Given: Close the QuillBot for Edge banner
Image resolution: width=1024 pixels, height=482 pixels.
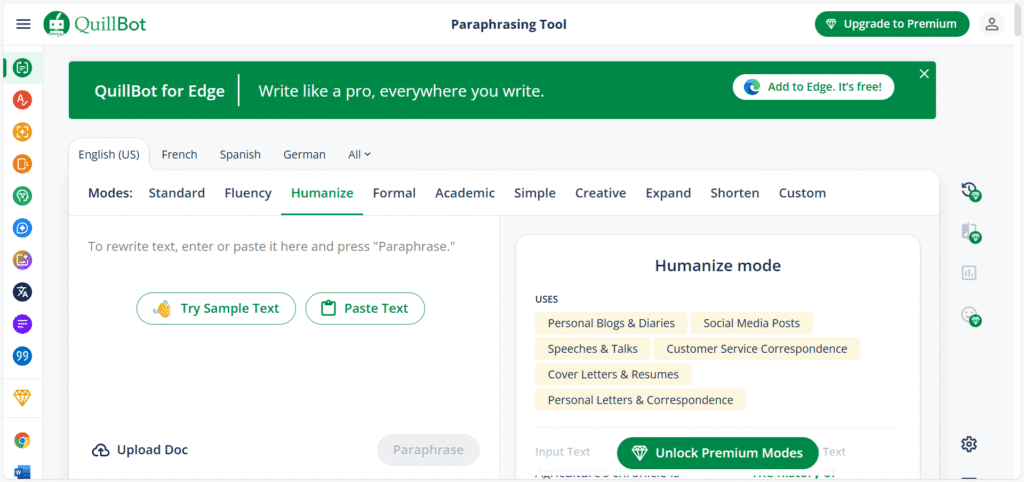Looking at the screenshot, I should (924, 74).
